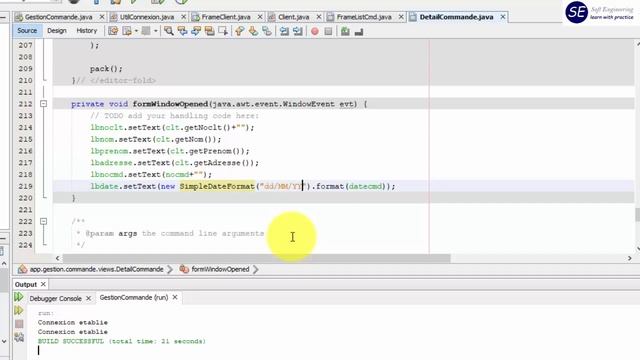Close the DetailCommande.java tab
640x360 pixels.
tap(503, 17)
